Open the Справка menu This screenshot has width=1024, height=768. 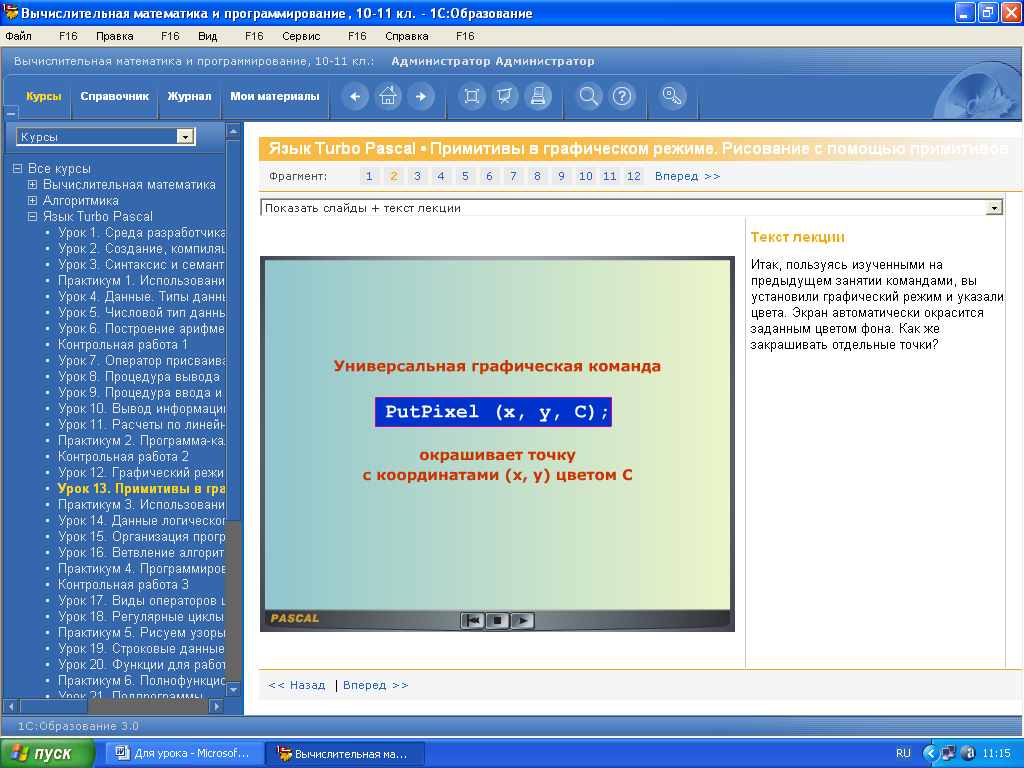pos(407,36)
